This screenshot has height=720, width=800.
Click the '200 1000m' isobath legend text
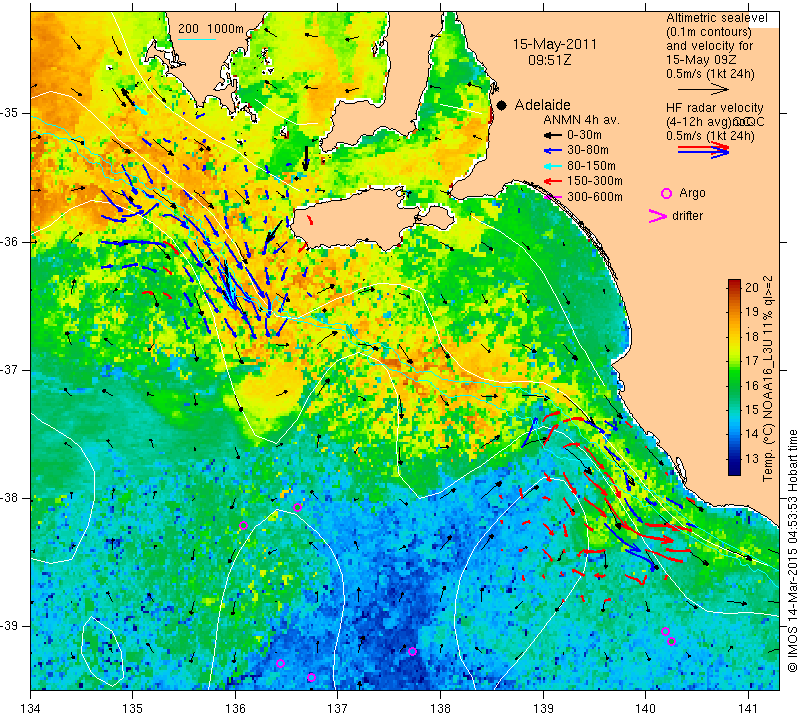[211, 29]
